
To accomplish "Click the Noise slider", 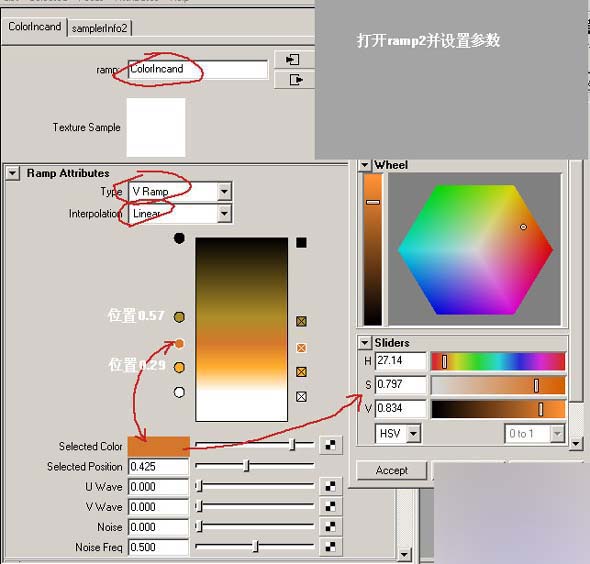I will pyautogui.click(x=255, y=527).
